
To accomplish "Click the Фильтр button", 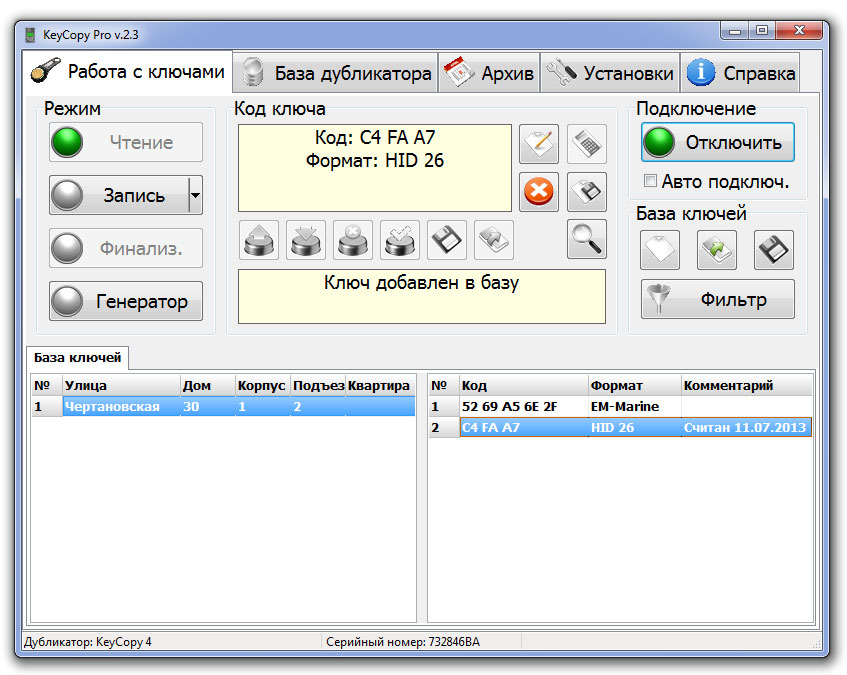I will point(718,299).
